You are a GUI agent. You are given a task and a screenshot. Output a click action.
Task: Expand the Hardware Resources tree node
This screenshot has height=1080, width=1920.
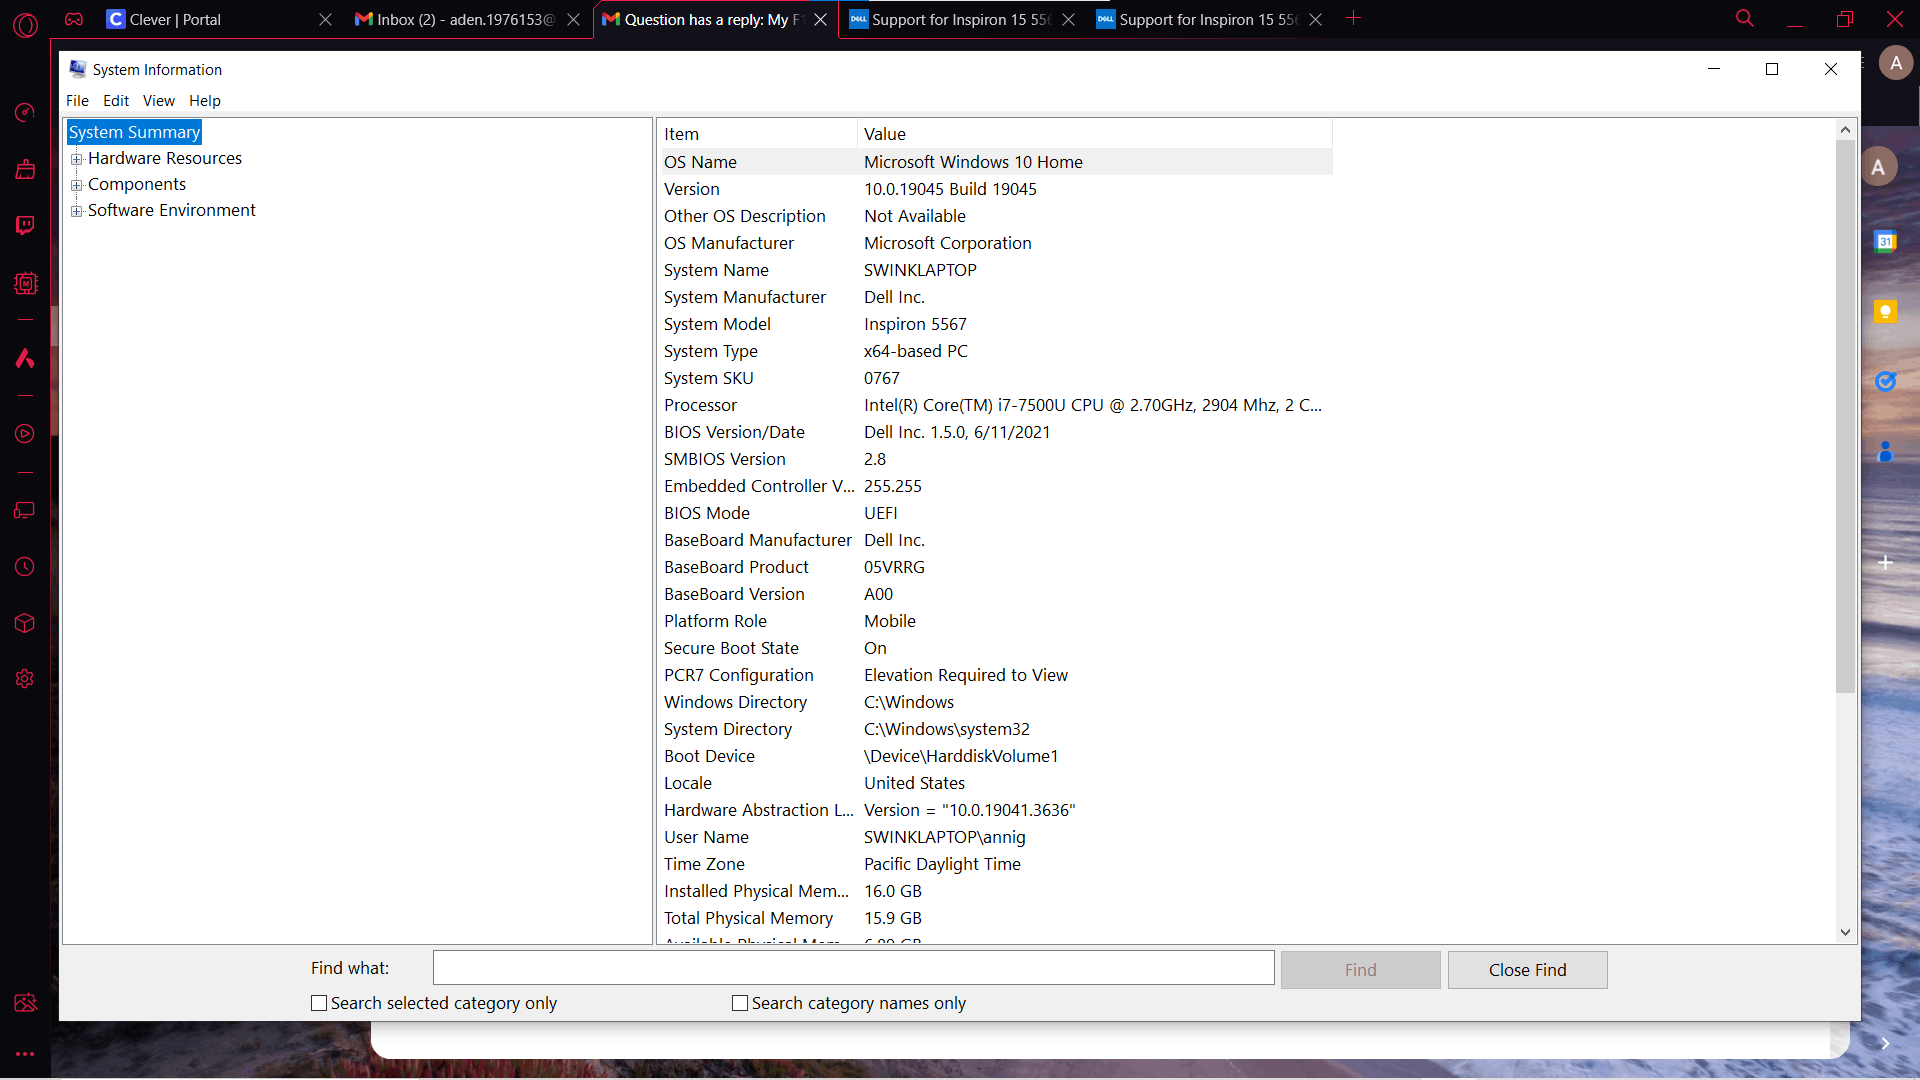[x=77, y=158]
